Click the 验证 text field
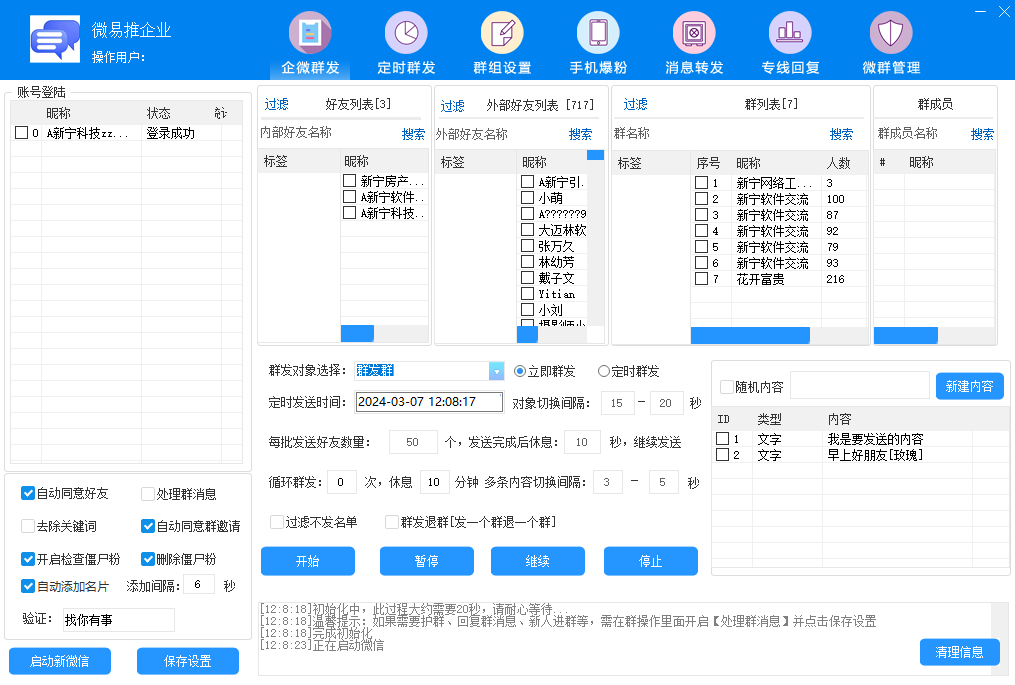The height and width of the screenshot is (685, 1015). coord(118,620)
